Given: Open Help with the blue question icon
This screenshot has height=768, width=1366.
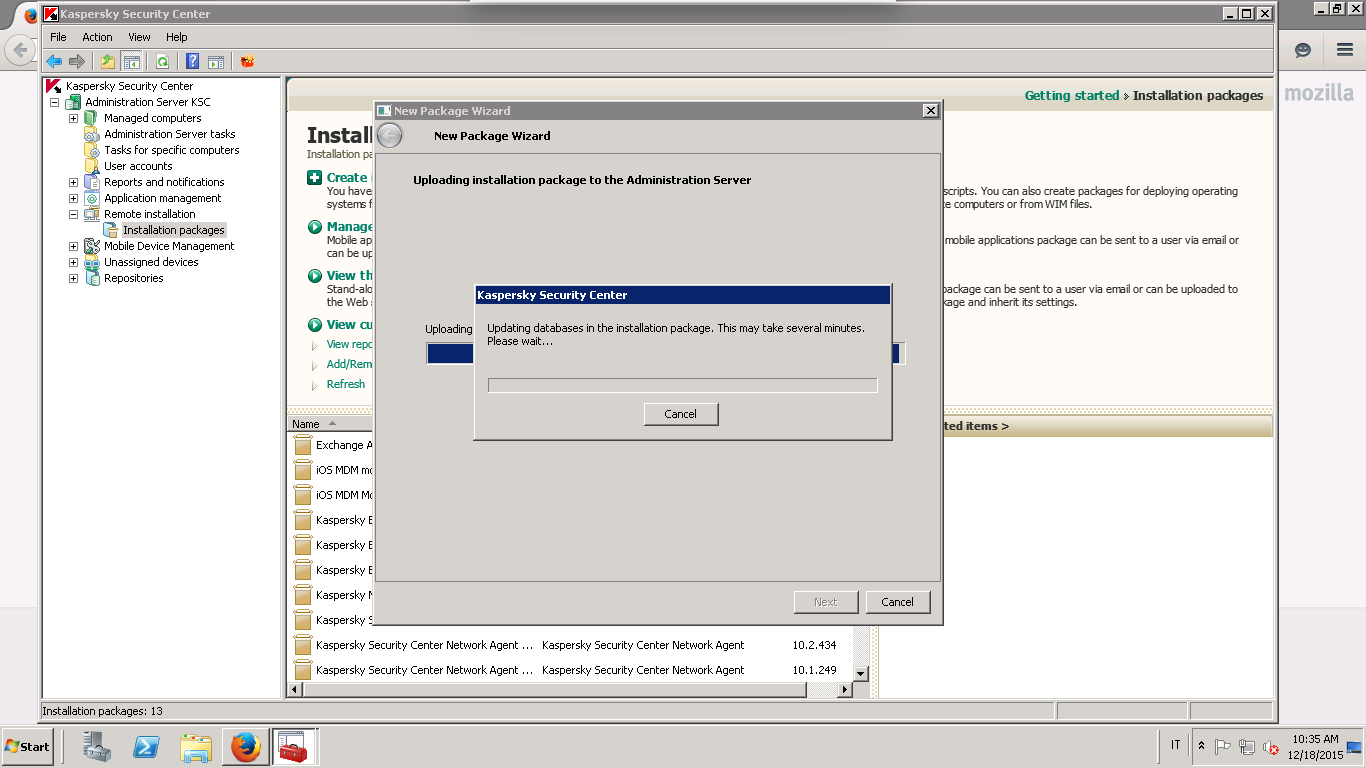Looking at the screenshot, I should coord(192,61).
